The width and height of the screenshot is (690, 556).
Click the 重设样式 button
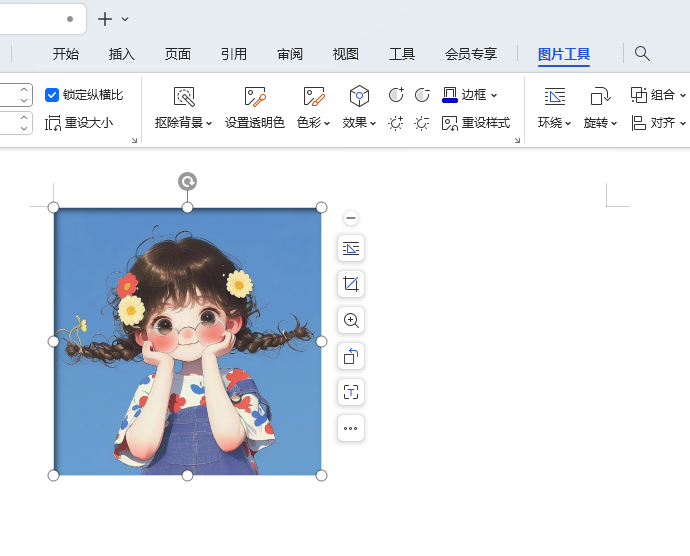[476, 123]
